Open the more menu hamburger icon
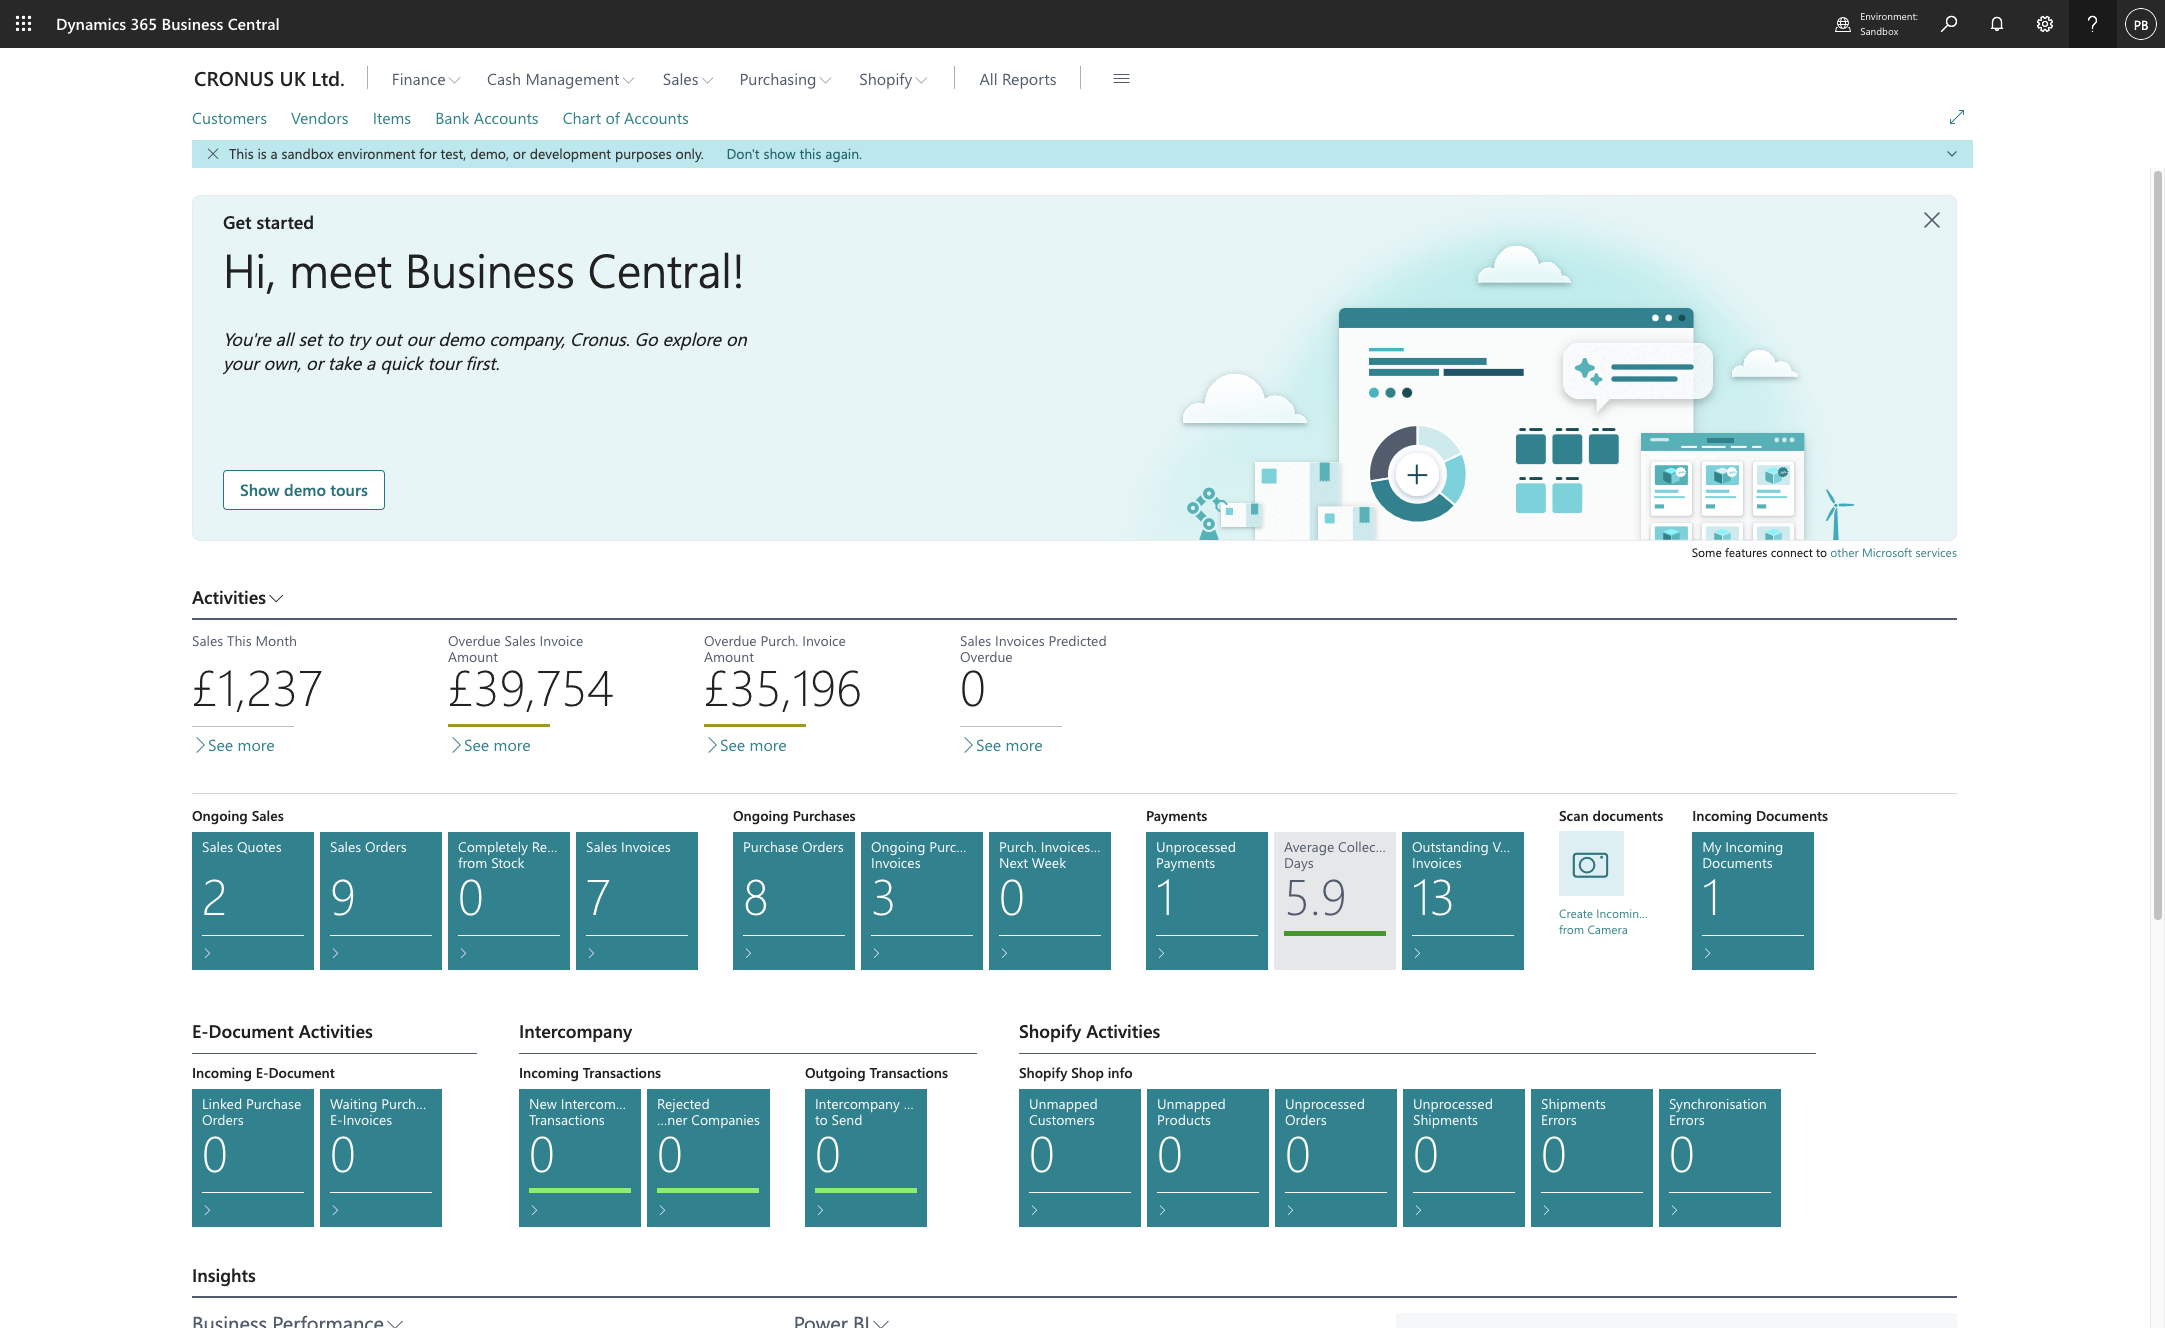Image resolution: width=2165 pixels, height=1328 pixels. pos(1121,79)
